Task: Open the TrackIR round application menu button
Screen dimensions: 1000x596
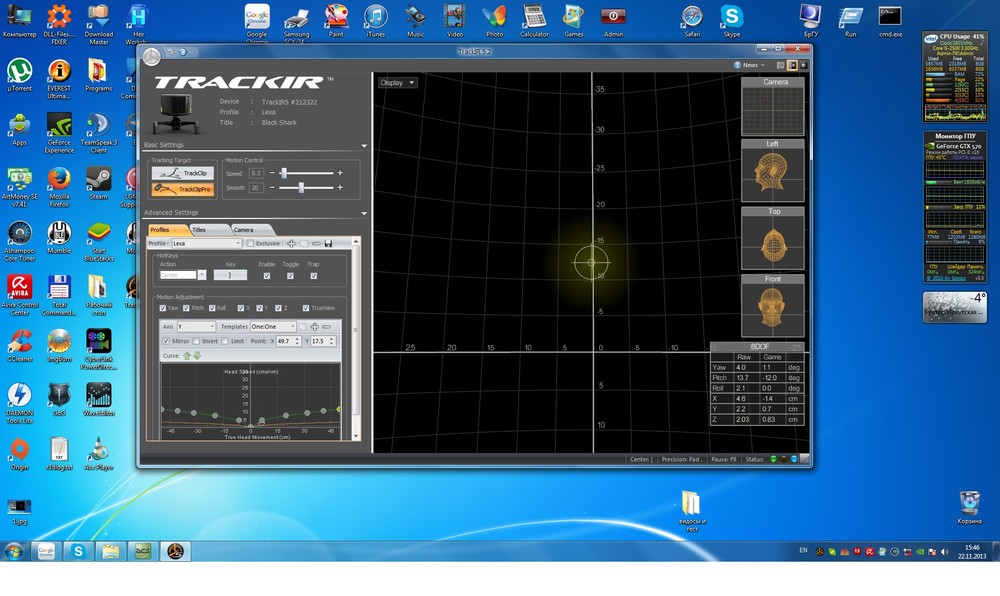Action: 151,57
